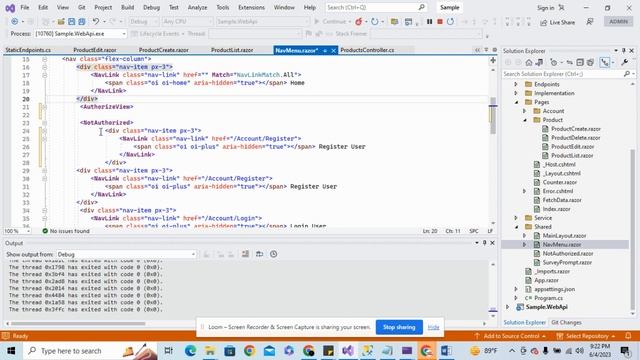Switch to Git Changes tab
The width and height of the screenshot is (640, 360).
pos(566,322)
